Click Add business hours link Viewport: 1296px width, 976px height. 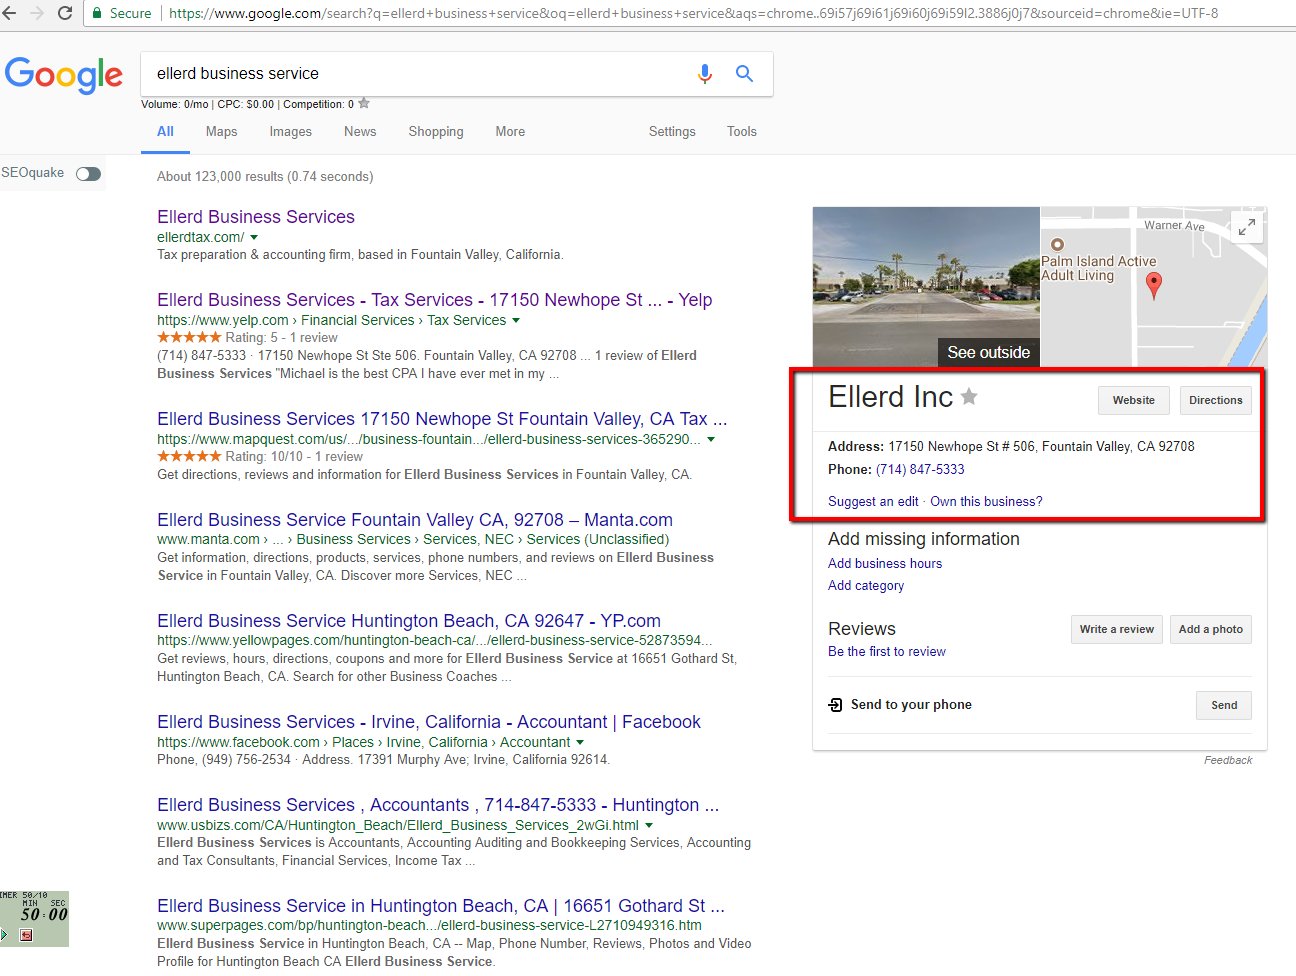[885, 564]
